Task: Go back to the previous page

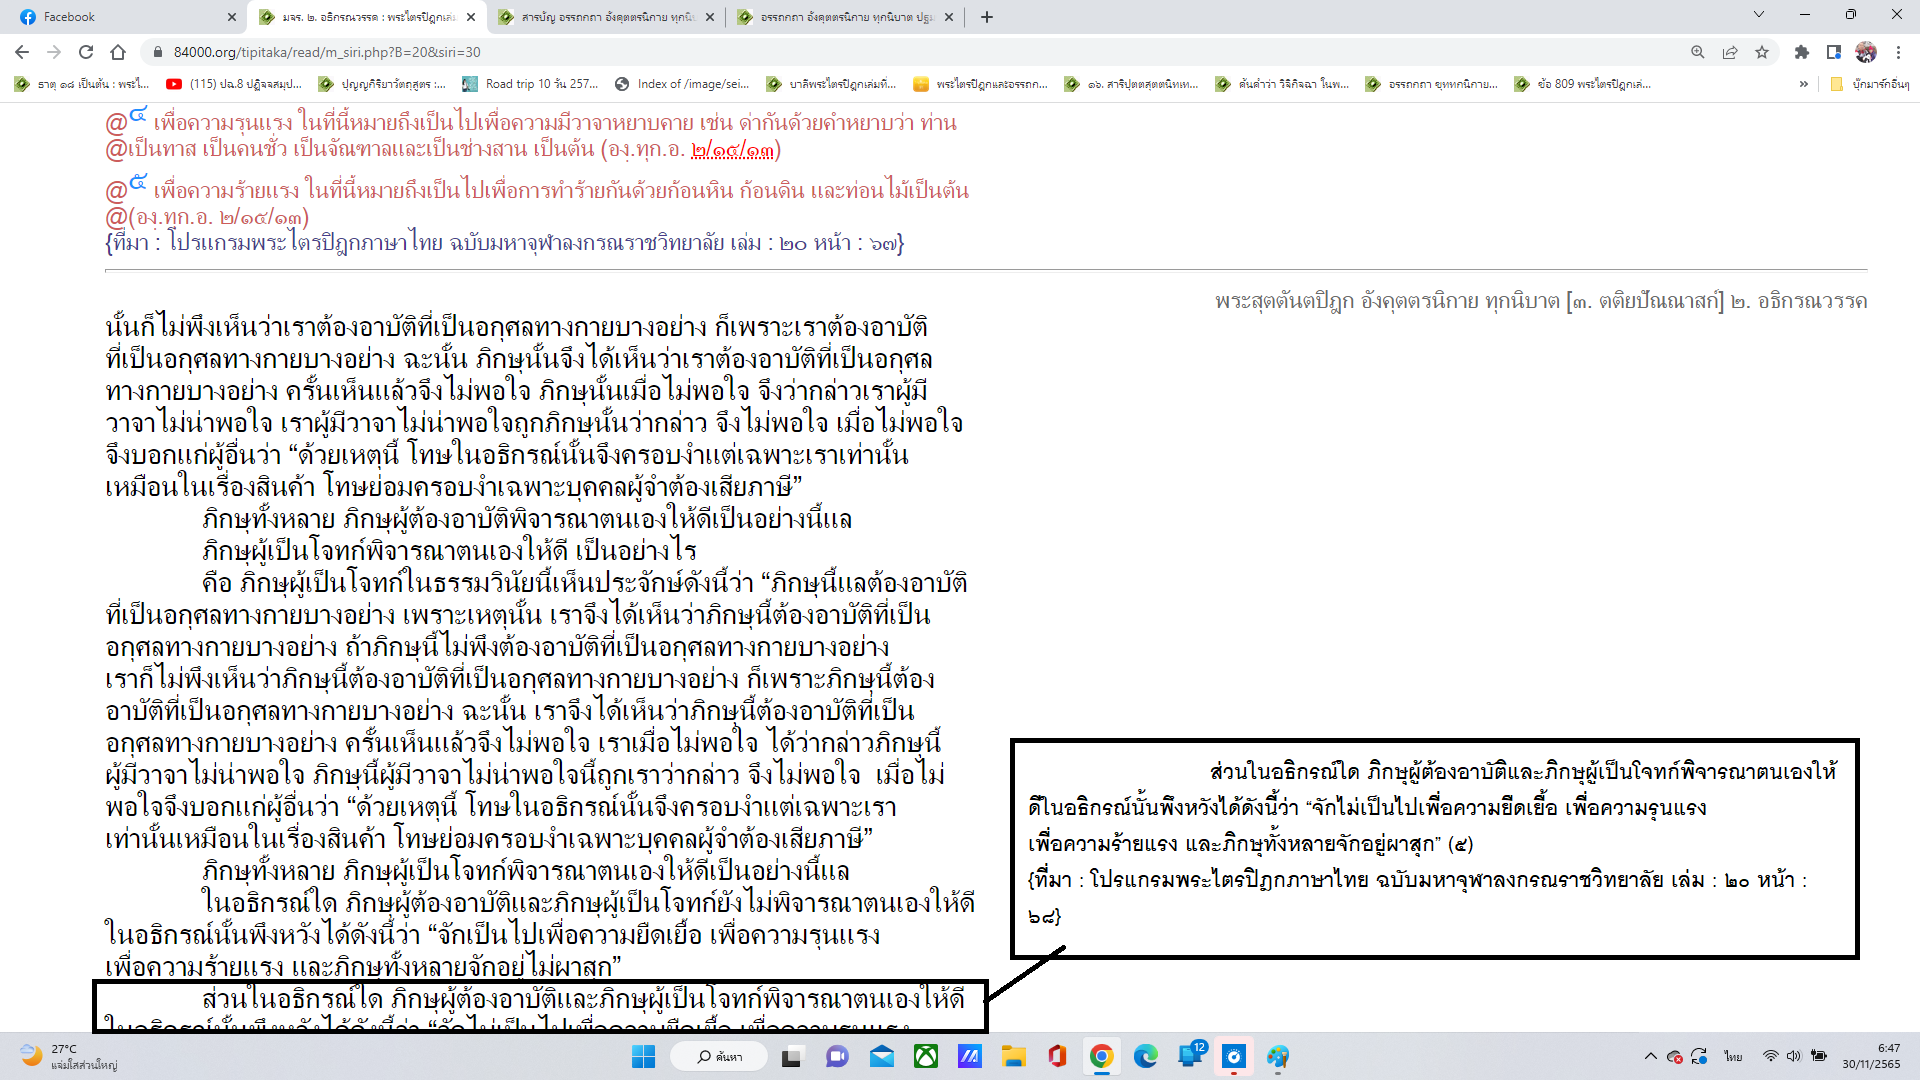Action: 22,52
